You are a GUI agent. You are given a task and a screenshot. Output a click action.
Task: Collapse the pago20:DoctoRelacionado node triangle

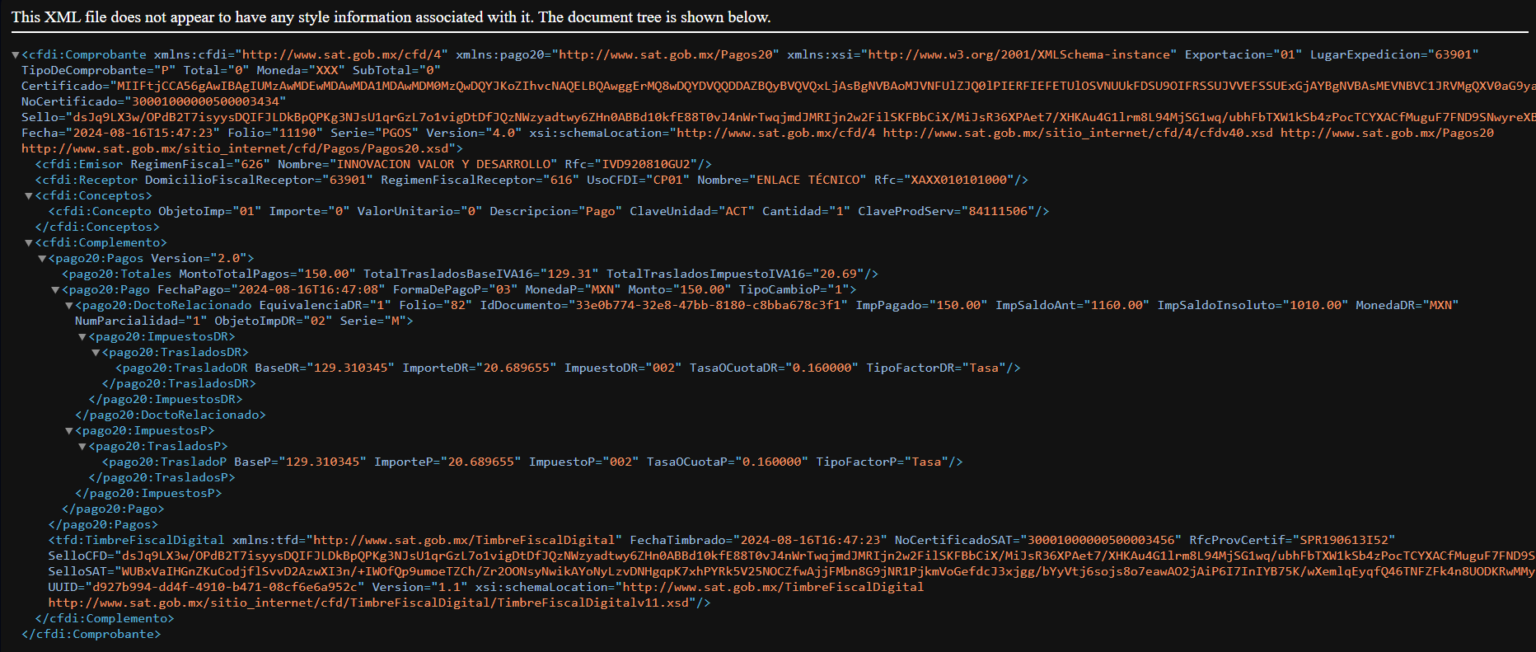point(68,305)
